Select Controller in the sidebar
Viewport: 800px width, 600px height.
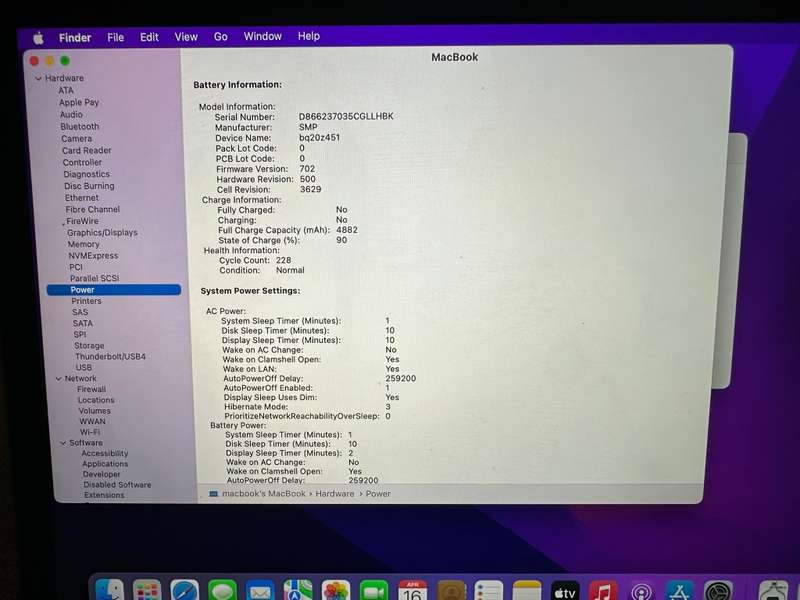pyautogui.click(x=82, y=162)
